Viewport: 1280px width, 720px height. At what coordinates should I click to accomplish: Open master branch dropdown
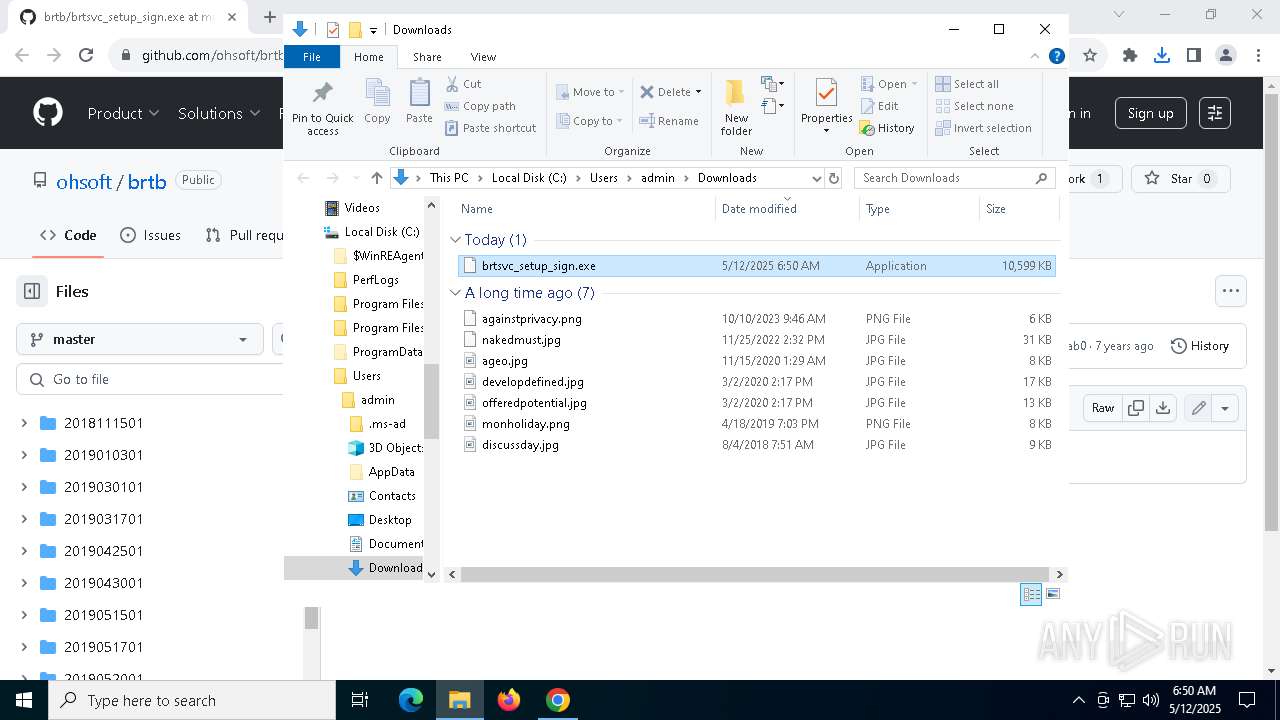pyautogui.click(x=139, y=339)
